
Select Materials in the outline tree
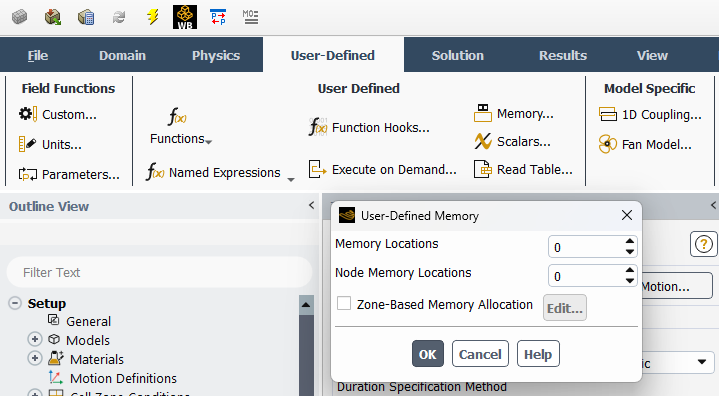tap(97, 359)
